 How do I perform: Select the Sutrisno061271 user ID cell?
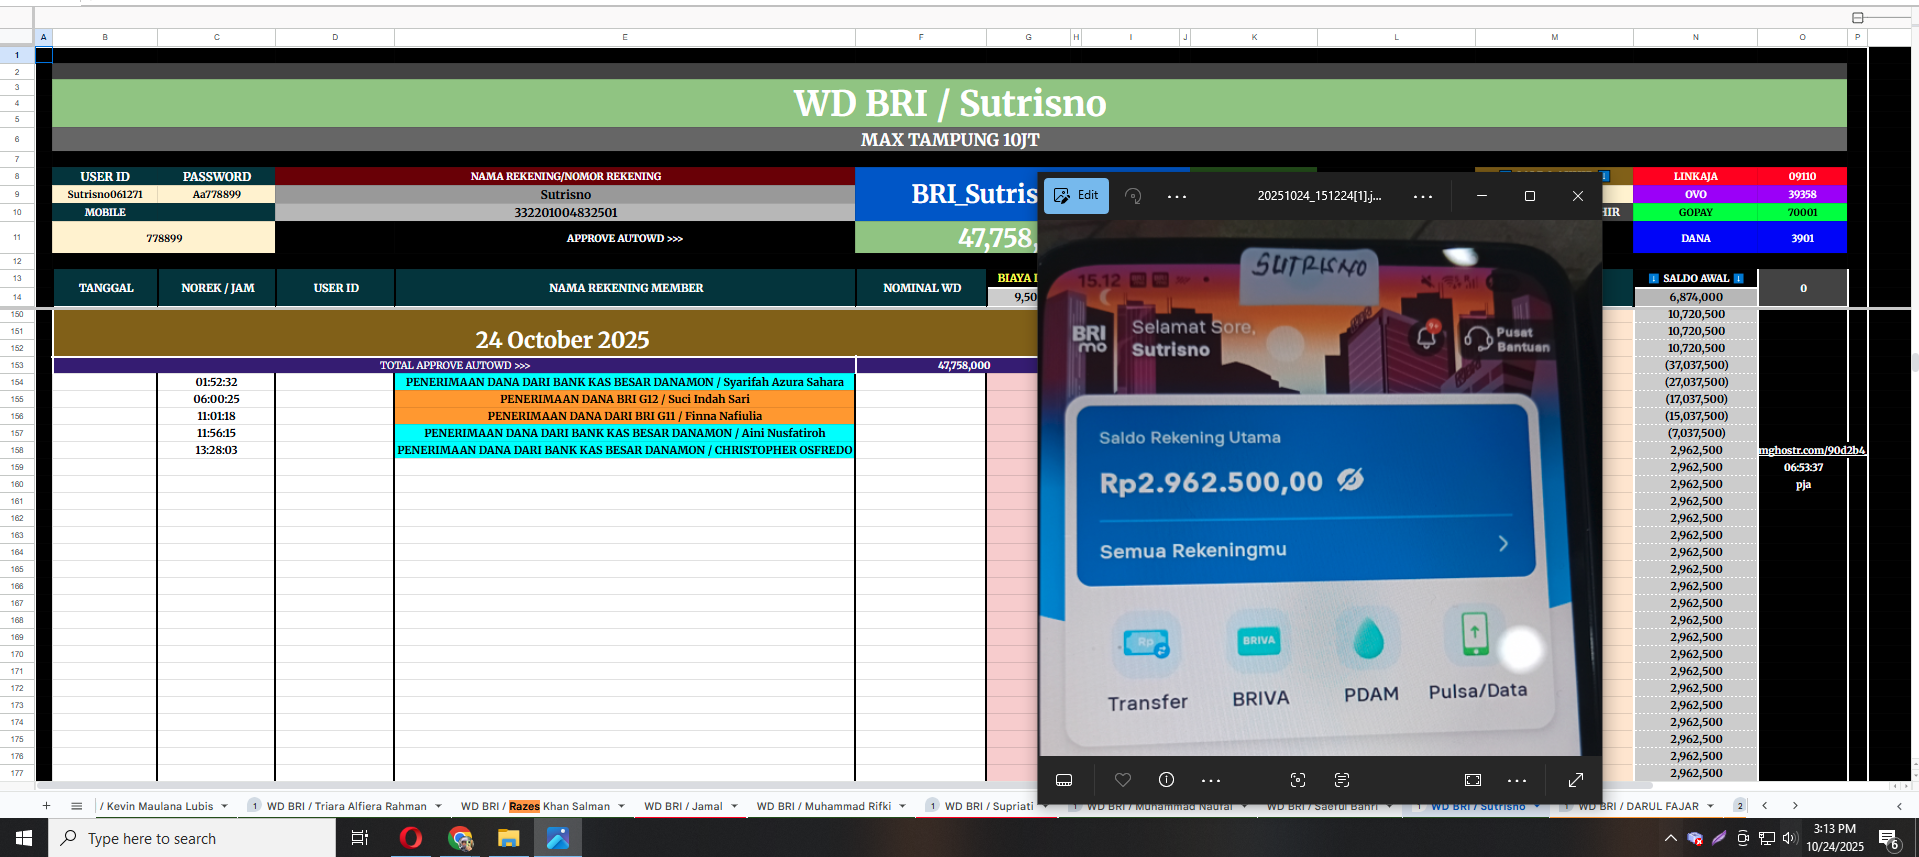click(x=105, y=194)
